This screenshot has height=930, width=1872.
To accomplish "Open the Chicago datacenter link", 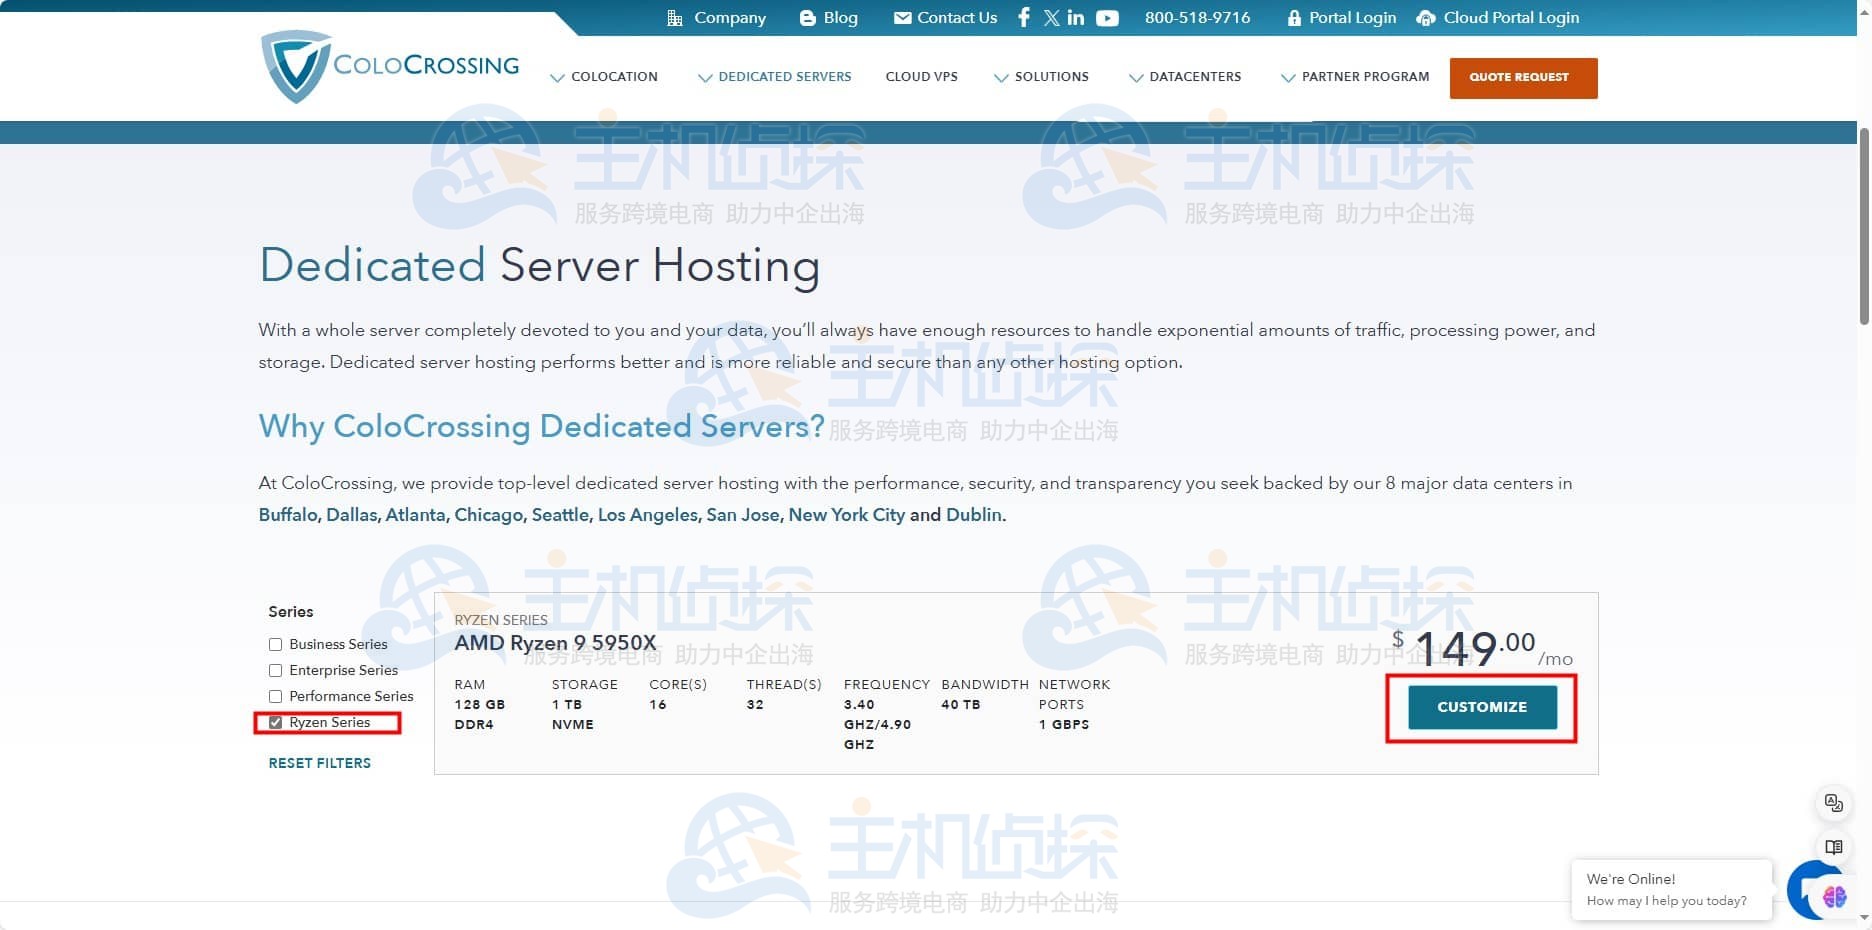I will (x=489, y=515).
